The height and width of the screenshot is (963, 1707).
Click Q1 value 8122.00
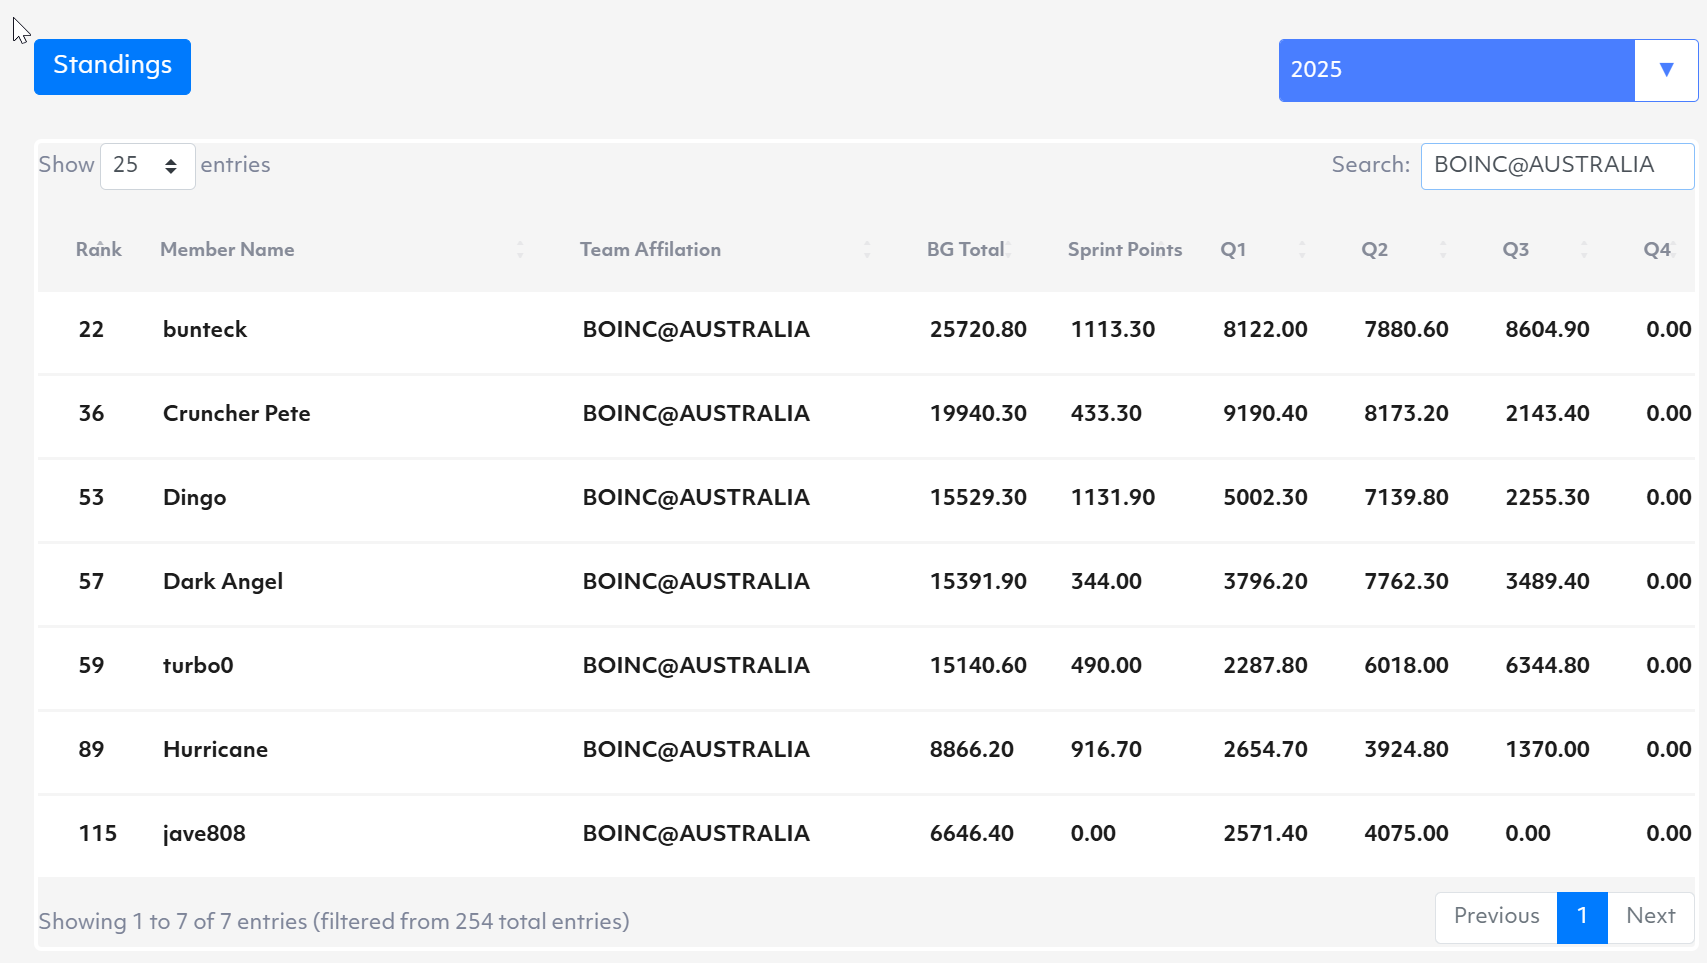1265,330
